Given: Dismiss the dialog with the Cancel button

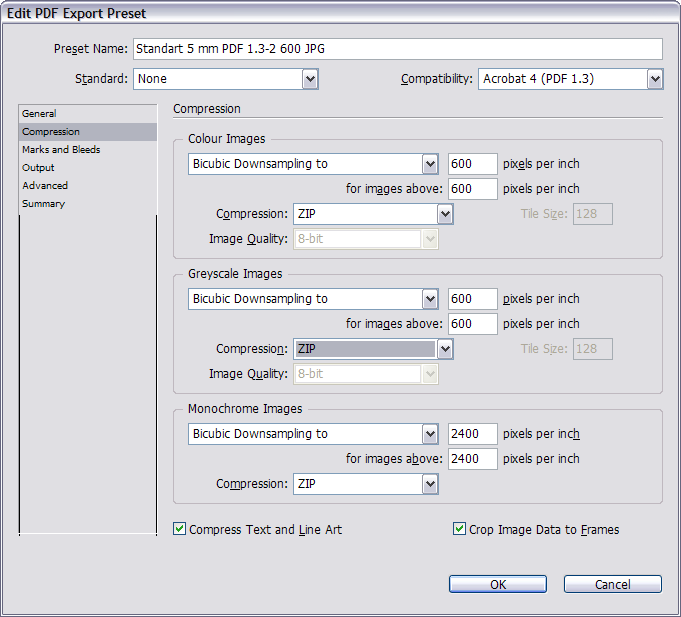Looking at the screenshot, I should point(613,584).
